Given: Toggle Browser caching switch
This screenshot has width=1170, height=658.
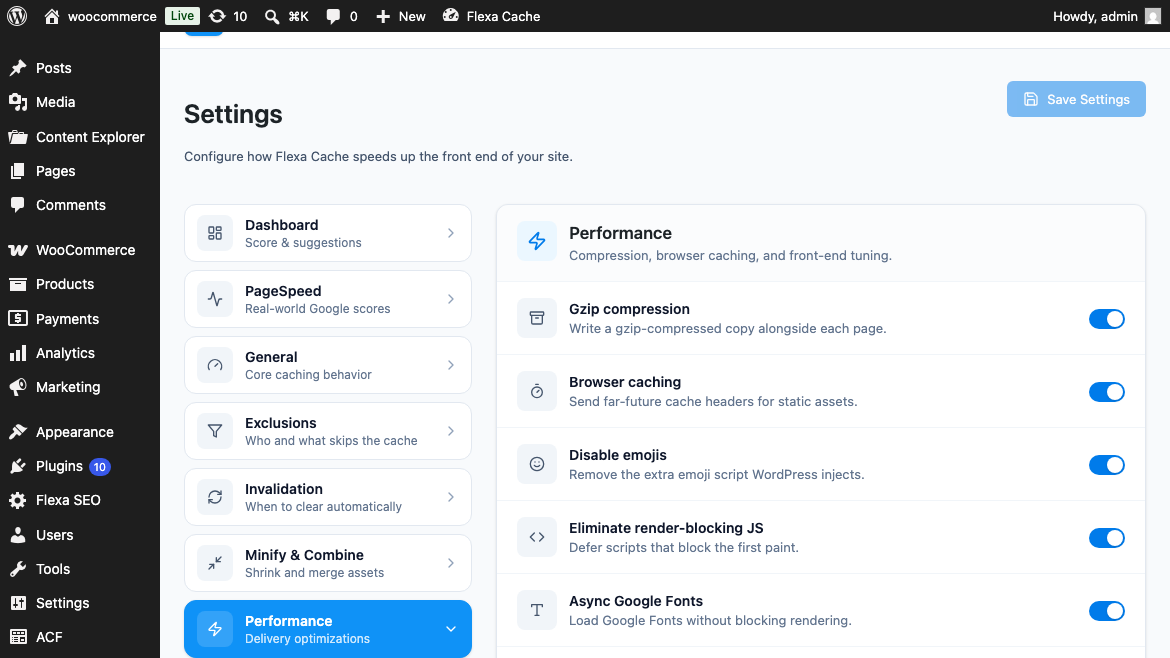Looking at the screenshot, I should (1107, 392).
